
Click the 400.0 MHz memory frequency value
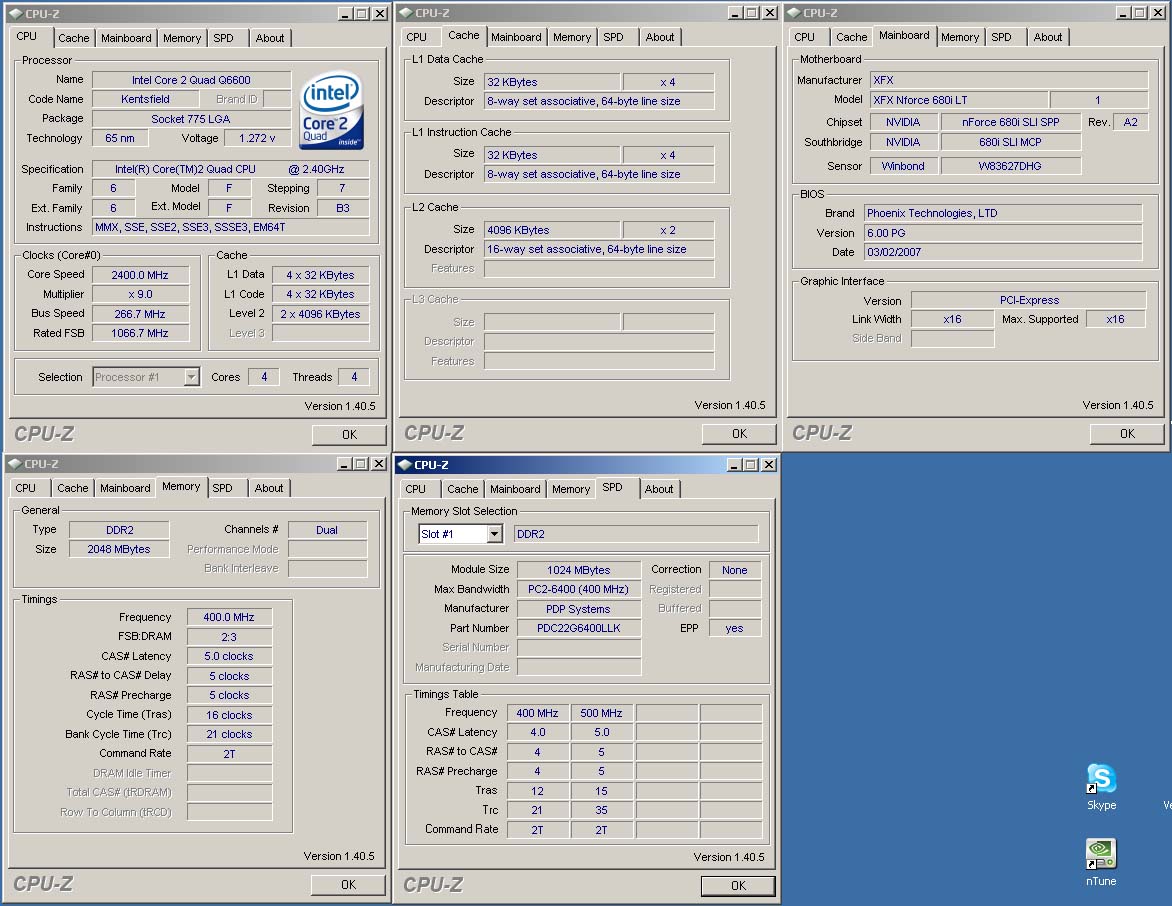coord(229,617)
